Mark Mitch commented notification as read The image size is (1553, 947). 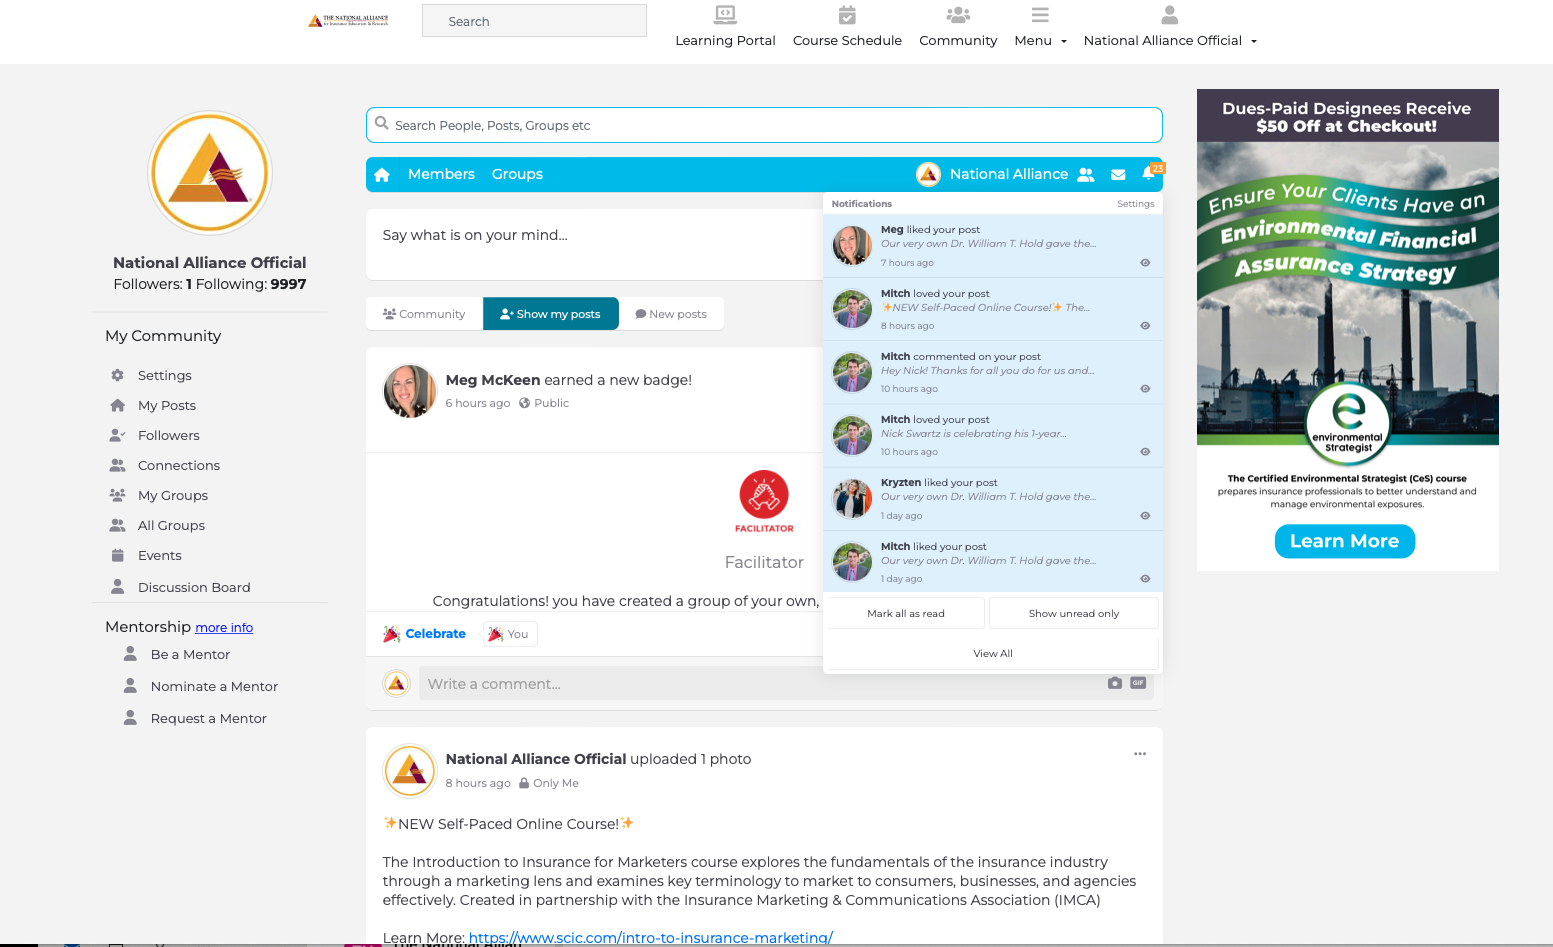pos(1145,389)
